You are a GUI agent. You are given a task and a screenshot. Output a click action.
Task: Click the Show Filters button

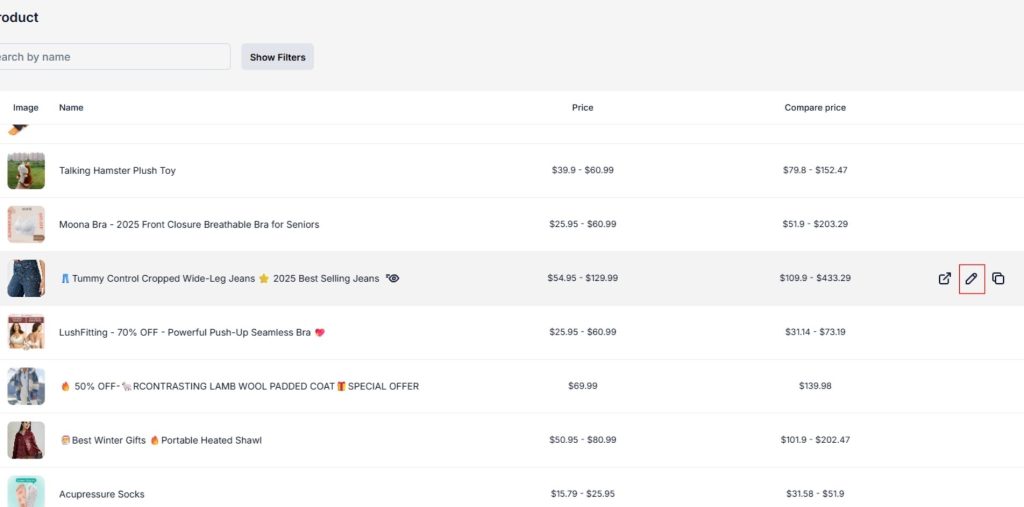click(x=278, y=57)
